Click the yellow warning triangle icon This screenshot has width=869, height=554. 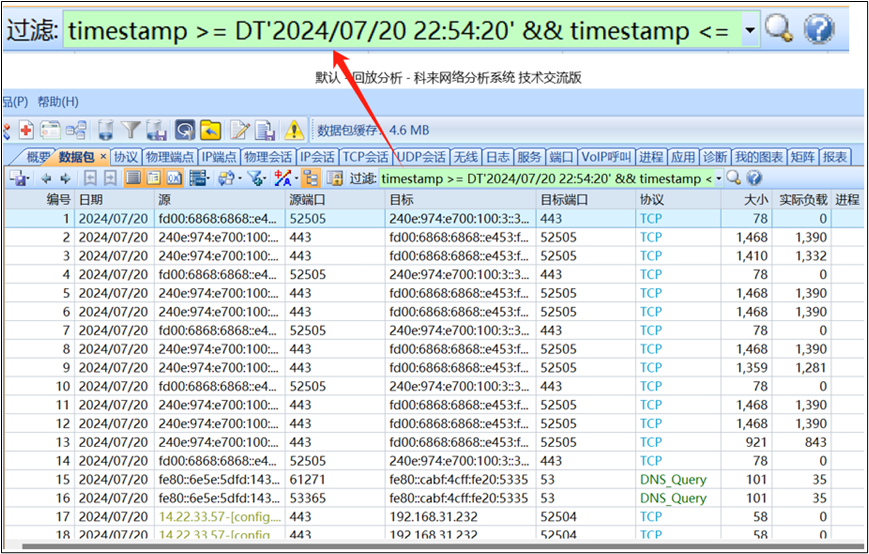pos(294,130)
